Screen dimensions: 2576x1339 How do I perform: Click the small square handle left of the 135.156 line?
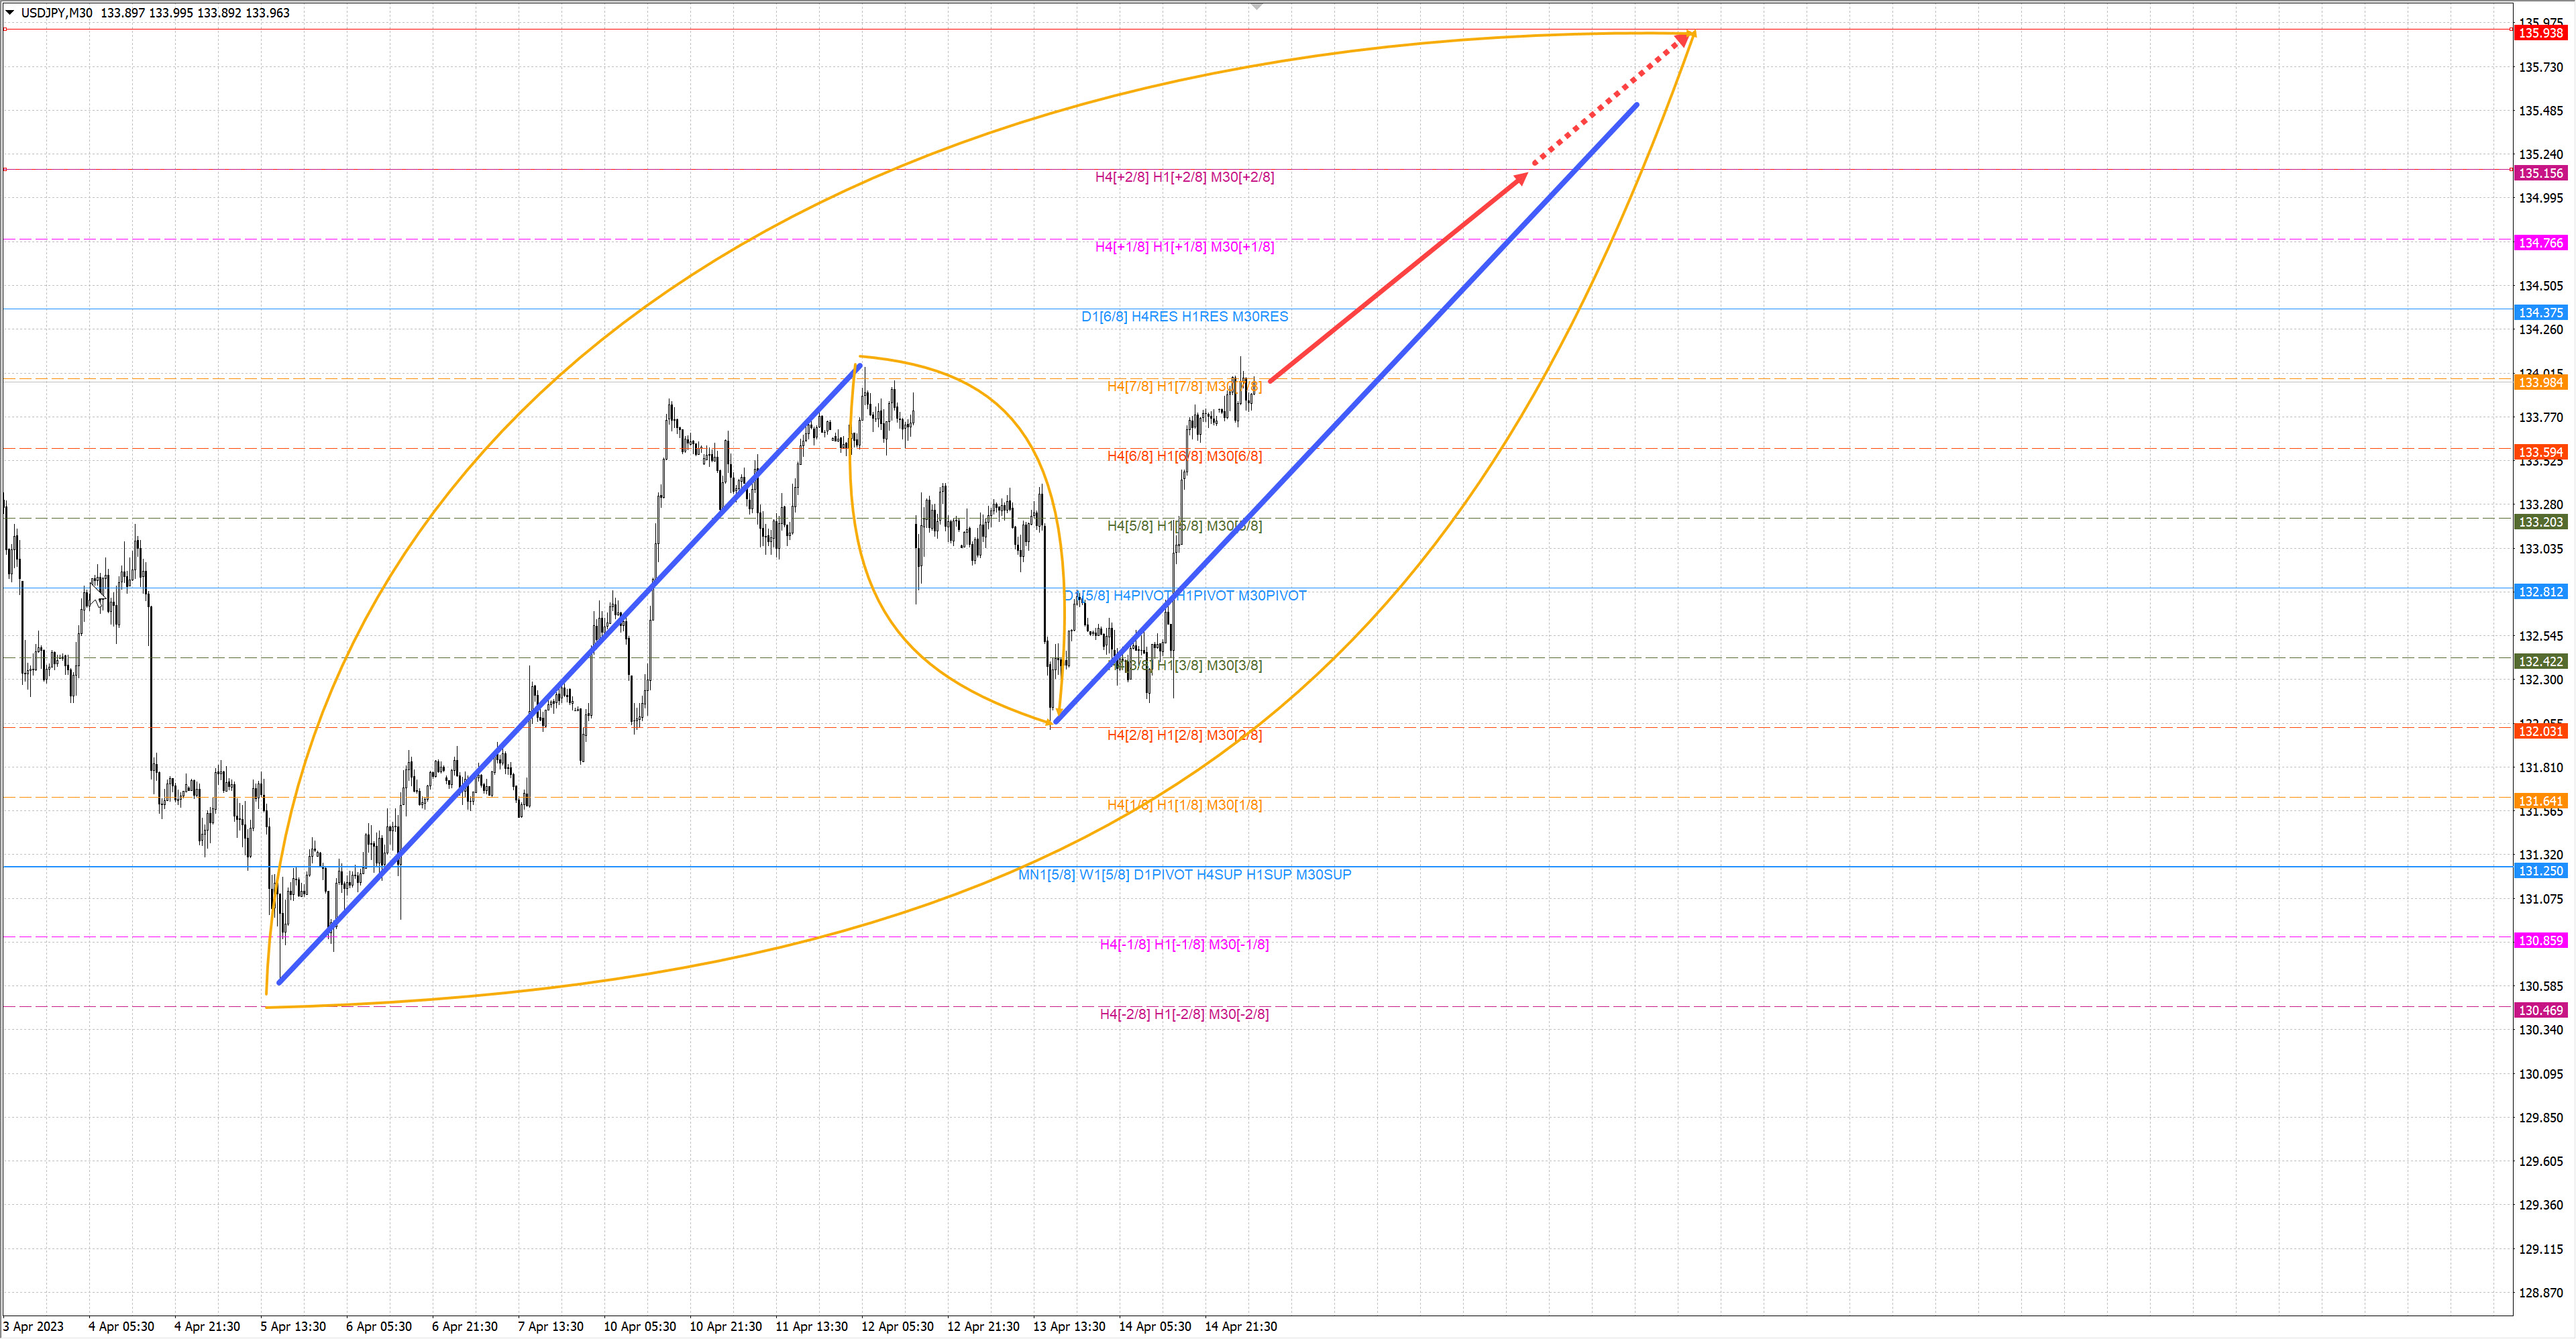point(5,169)
